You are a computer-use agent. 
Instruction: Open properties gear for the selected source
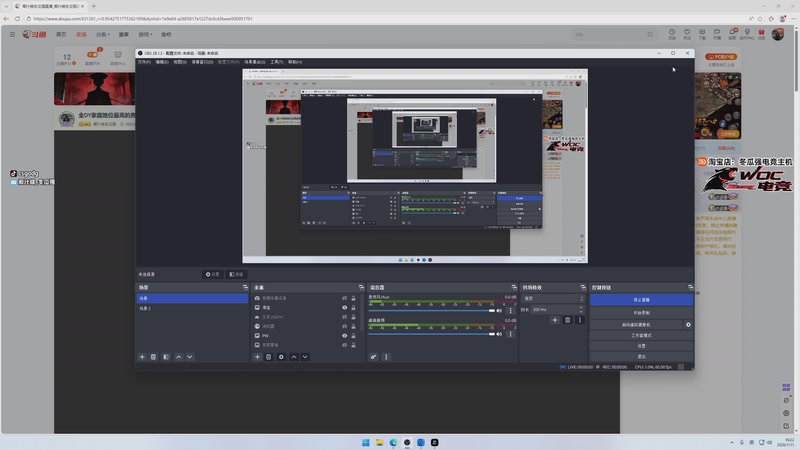pyautogui.click(x=281, y=357)
